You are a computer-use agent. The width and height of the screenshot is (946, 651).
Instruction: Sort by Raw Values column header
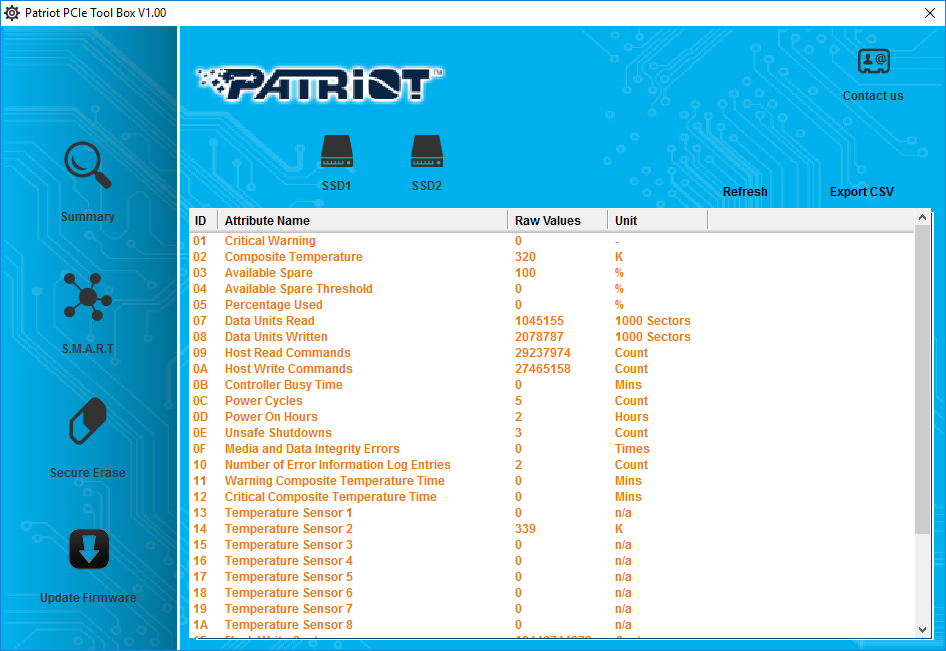(x=557, y=221)
